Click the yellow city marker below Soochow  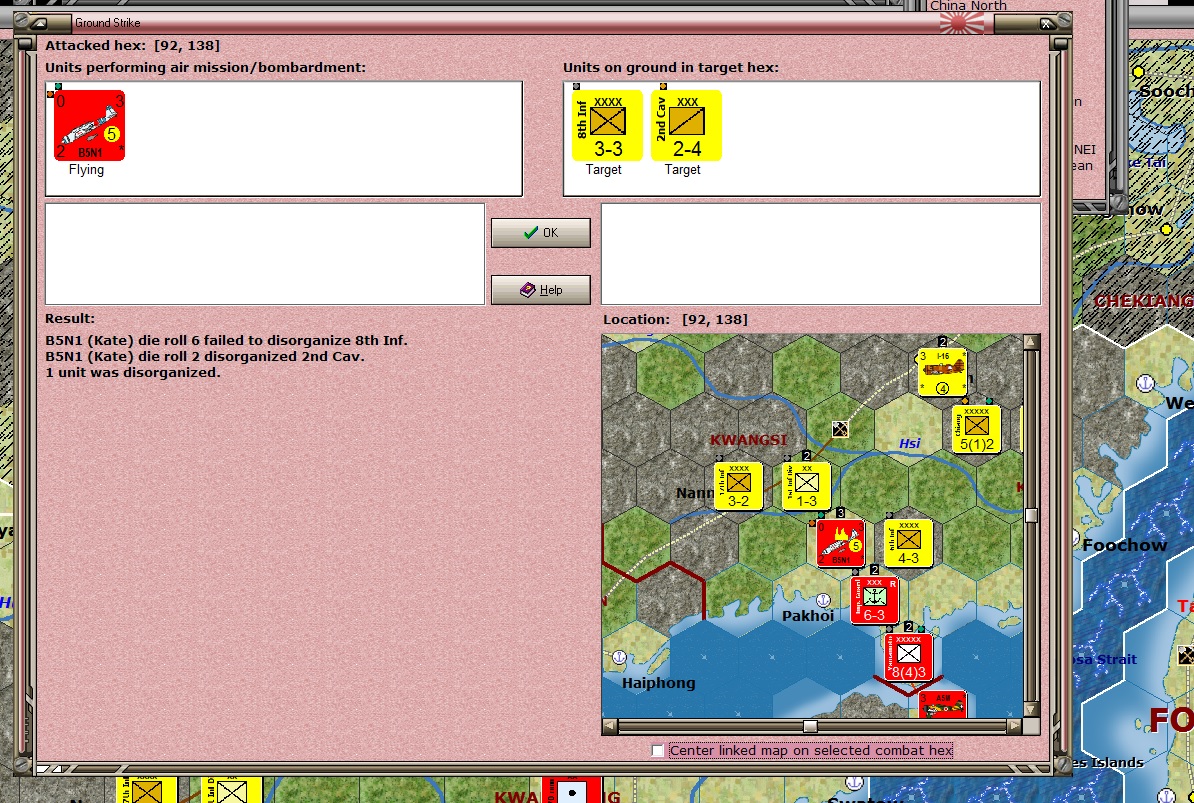(1166, 229)
